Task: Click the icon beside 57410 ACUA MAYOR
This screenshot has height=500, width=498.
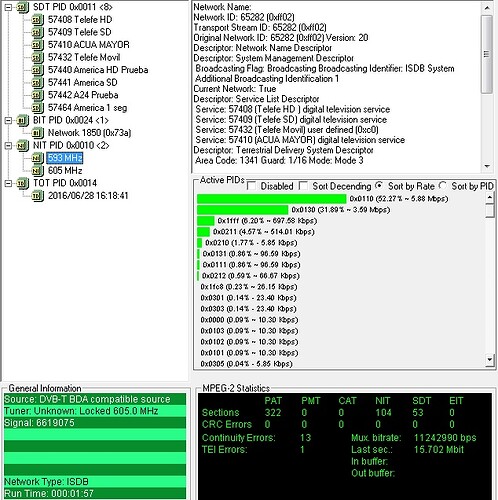Action: (38, 45)
